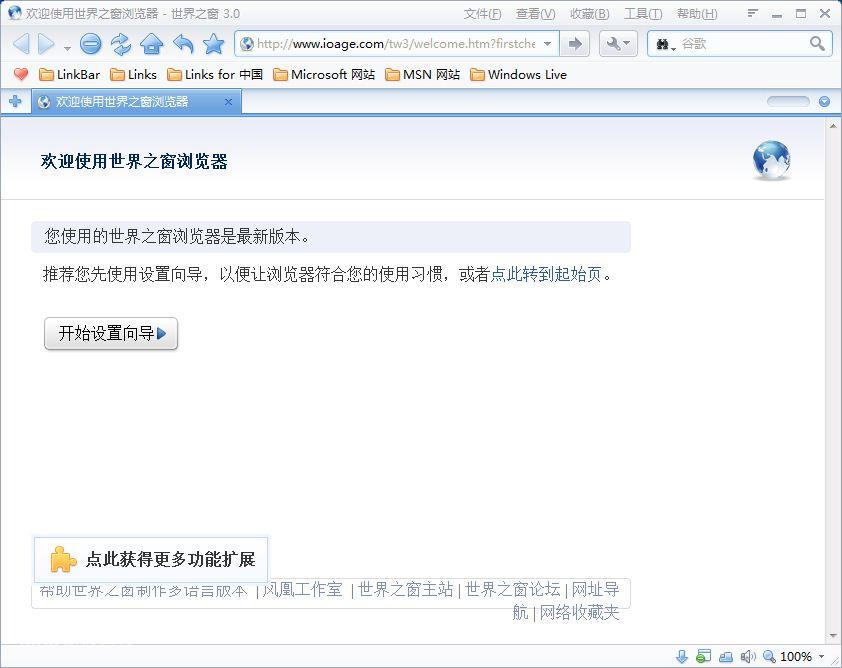
Task: Open the 帮助(H) menu
Action: pyautogui.click(x=696, y=14)
